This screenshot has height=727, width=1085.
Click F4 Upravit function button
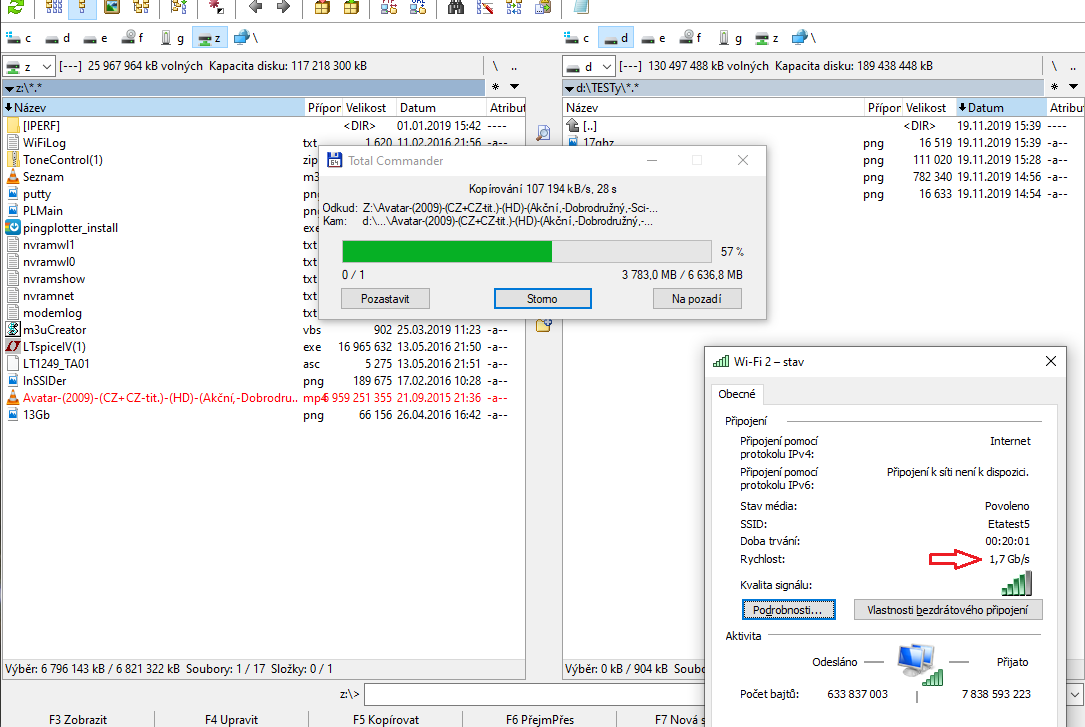click(231, 719)
